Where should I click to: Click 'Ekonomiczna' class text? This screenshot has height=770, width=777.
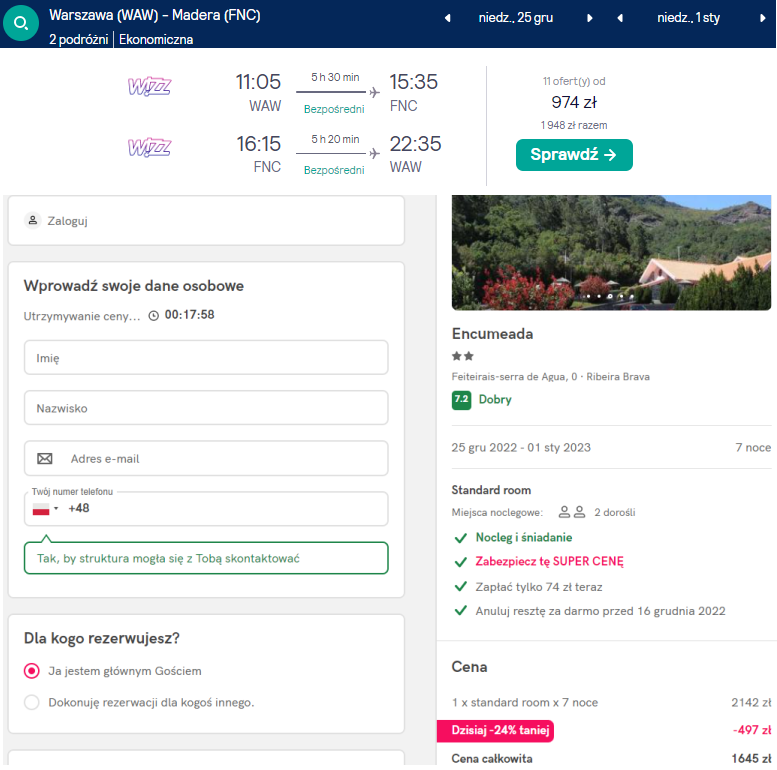pos(156,40)
